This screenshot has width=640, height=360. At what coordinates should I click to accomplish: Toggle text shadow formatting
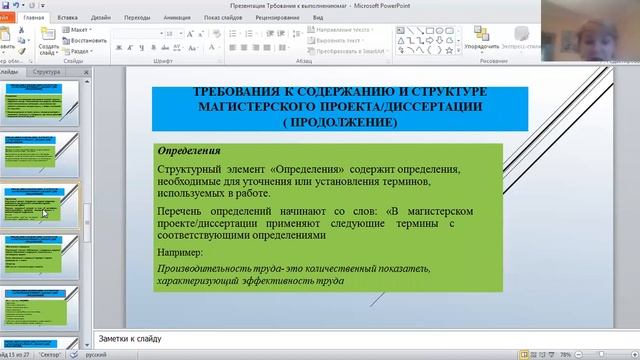153,48
